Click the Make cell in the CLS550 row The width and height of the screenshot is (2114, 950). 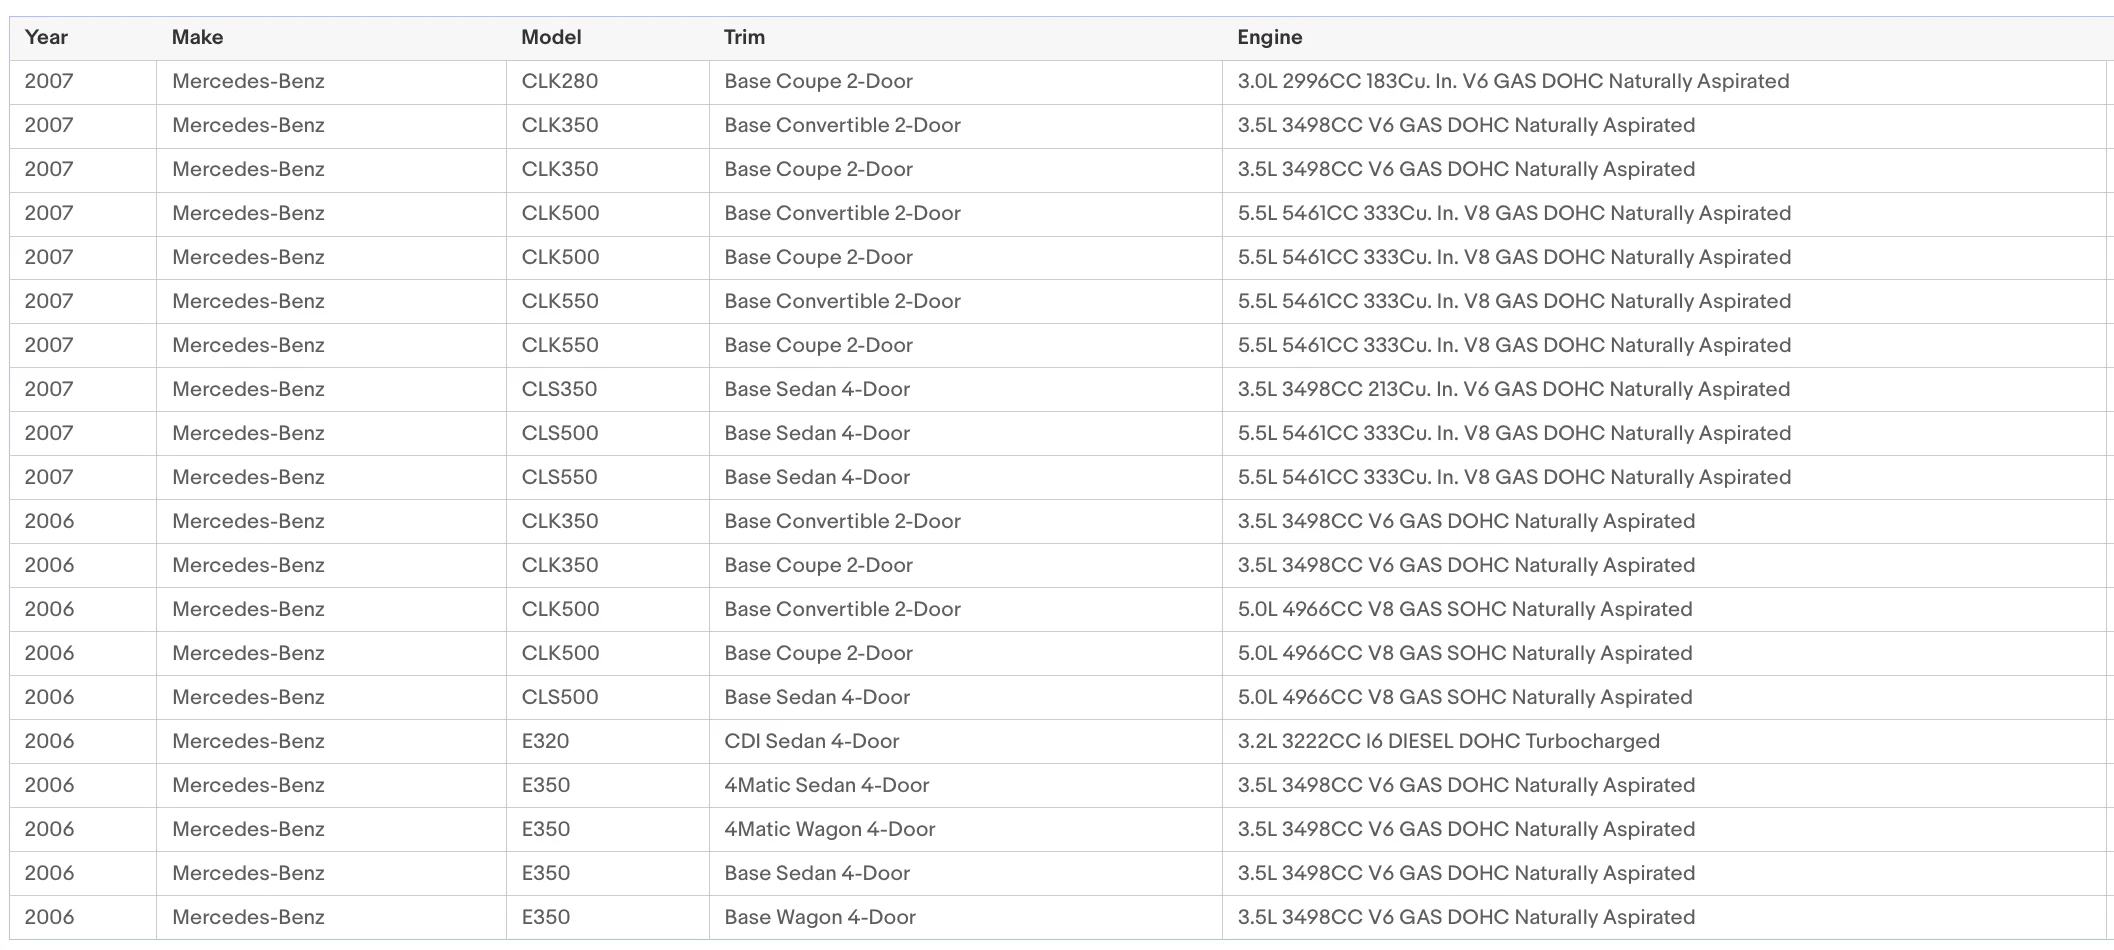tap(331, 478)
